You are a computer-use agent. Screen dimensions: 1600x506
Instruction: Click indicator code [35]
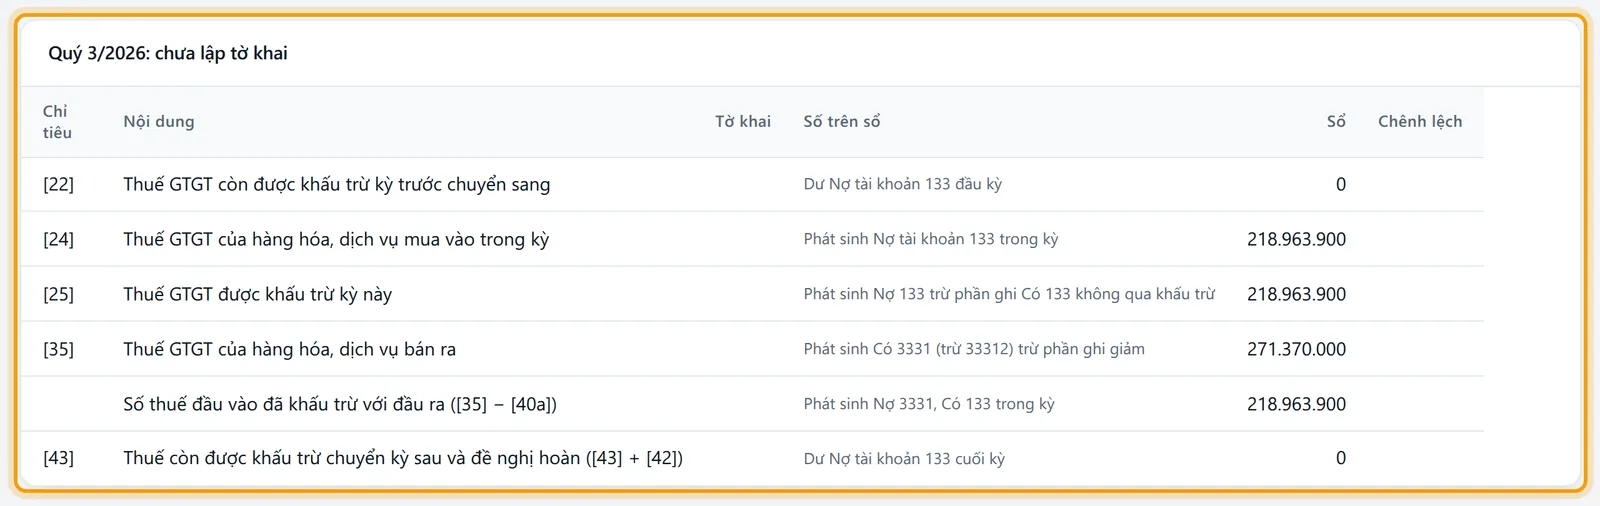coord(58,349)
